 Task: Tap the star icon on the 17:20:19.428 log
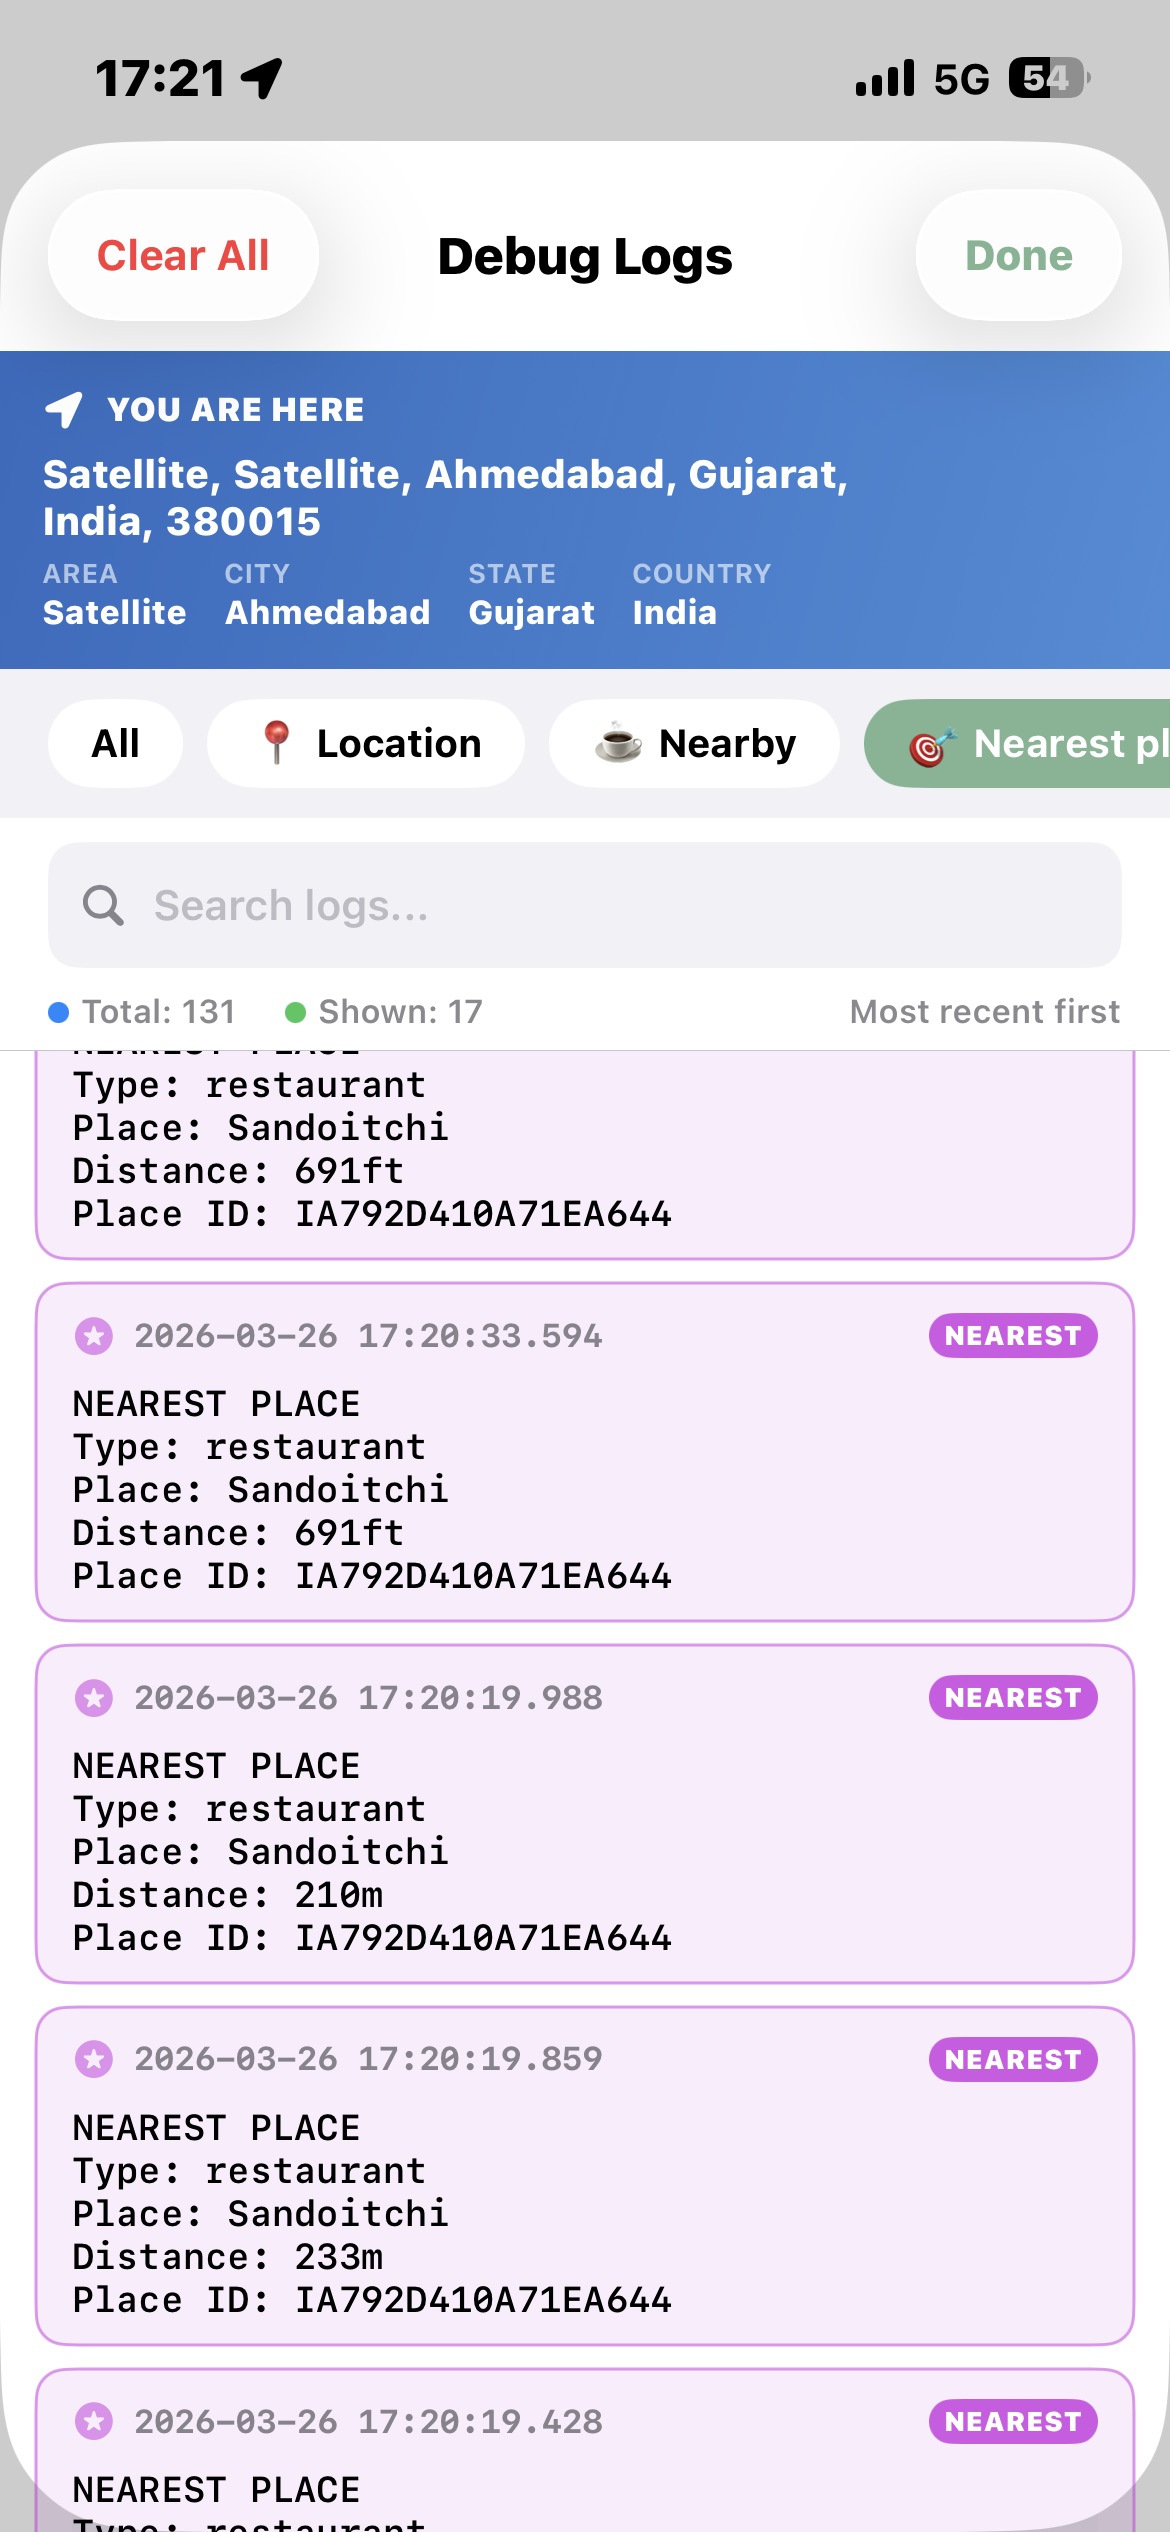94,2422
